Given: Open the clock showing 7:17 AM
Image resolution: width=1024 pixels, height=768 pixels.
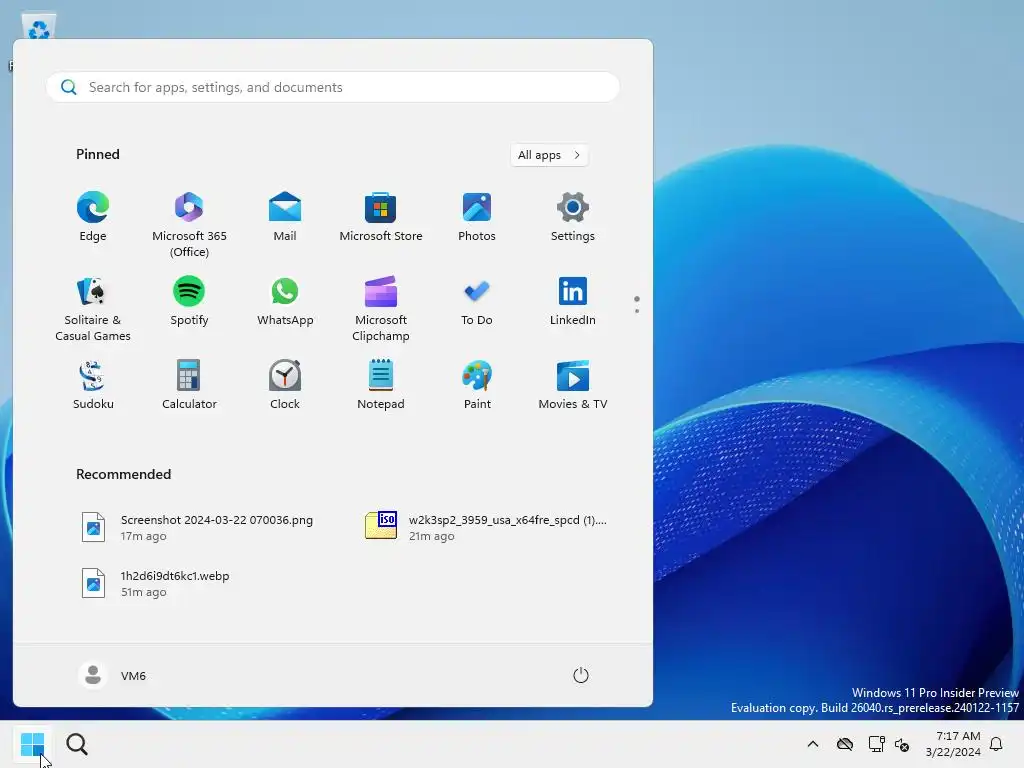Looking at the screenshot, I should (x=953, y=744).
